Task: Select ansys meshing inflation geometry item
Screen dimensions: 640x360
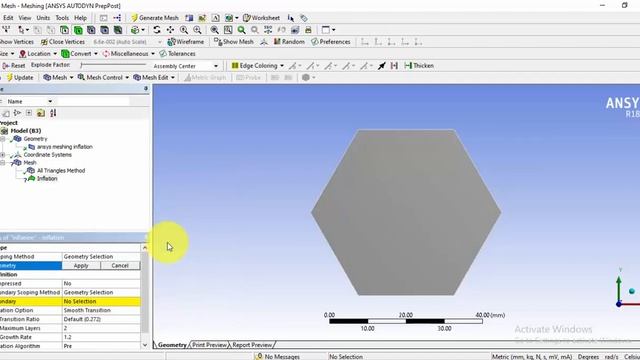Action: [x=64, y=147]
